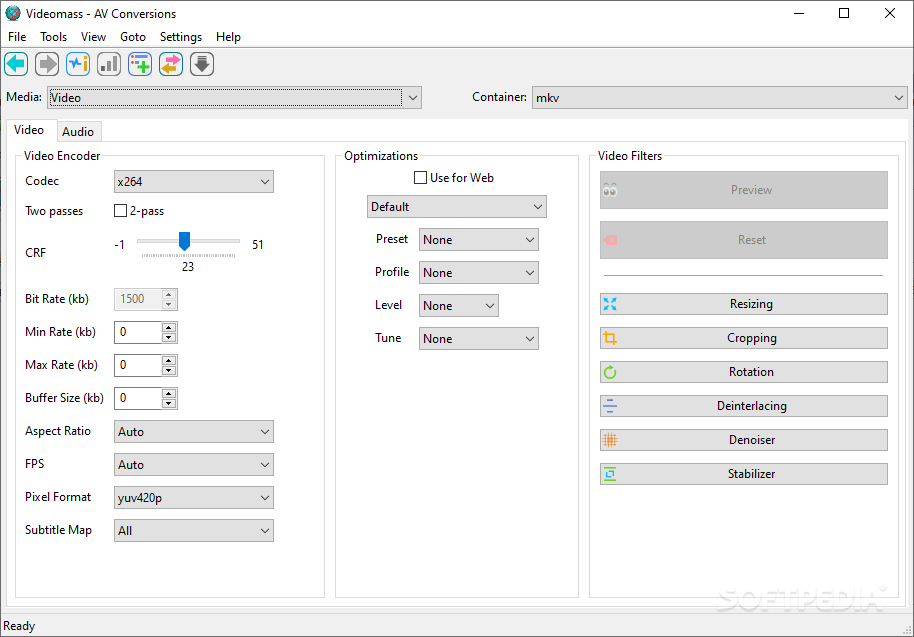The image size is (914, 637).
Task: Click the gray forward arrow toolbar icon
Action: tap(47, 64)
